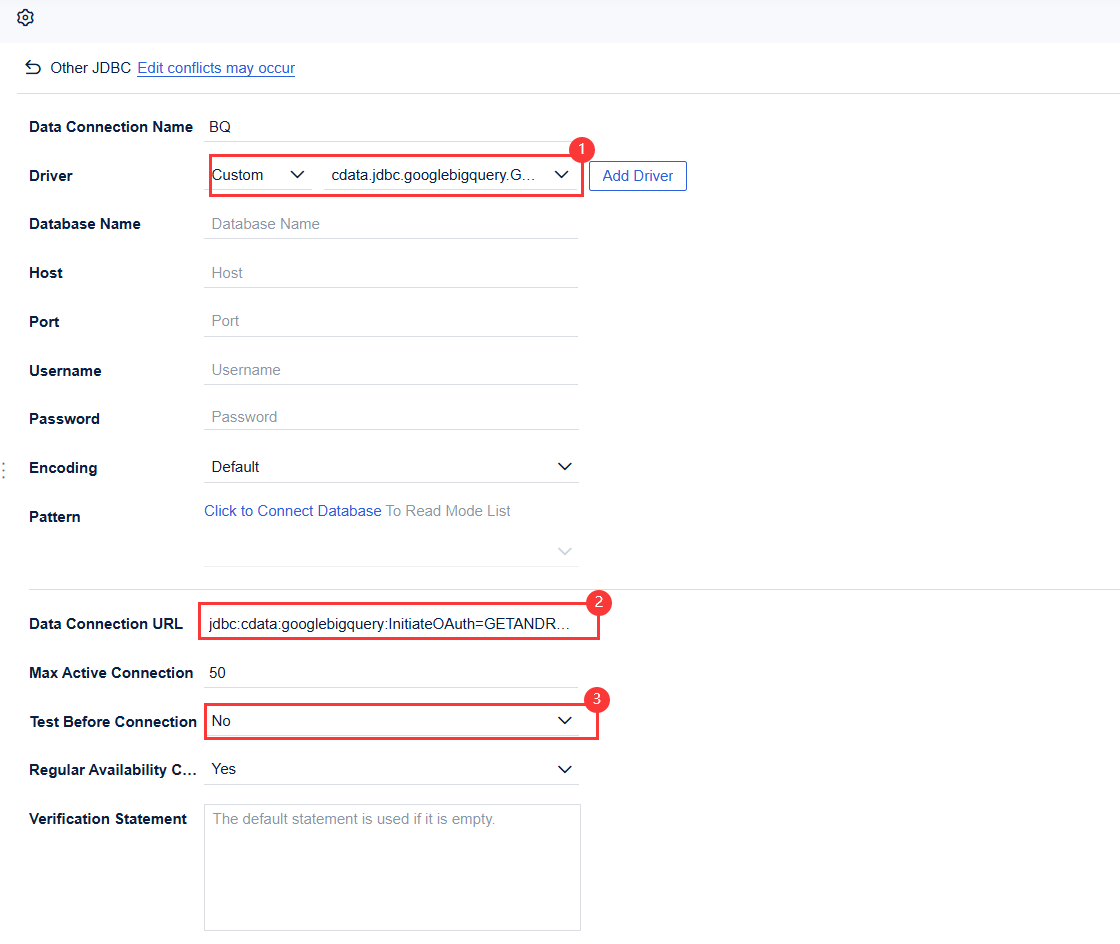Focus the Username input field
1120x944 pixels.
click(391, 370)
